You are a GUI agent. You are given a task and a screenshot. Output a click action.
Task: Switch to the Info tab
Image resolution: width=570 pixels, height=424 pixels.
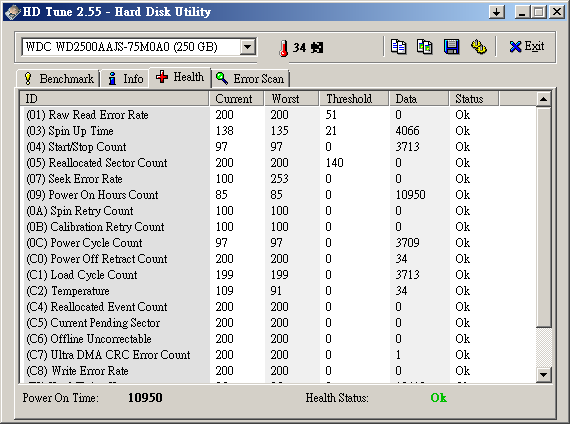point(125,79)
